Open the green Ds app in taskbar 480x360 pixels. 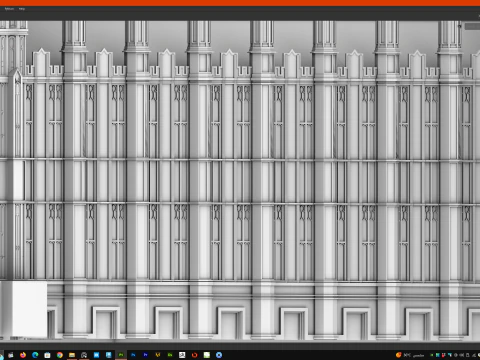pyautogui.click(x=170, y=355)
